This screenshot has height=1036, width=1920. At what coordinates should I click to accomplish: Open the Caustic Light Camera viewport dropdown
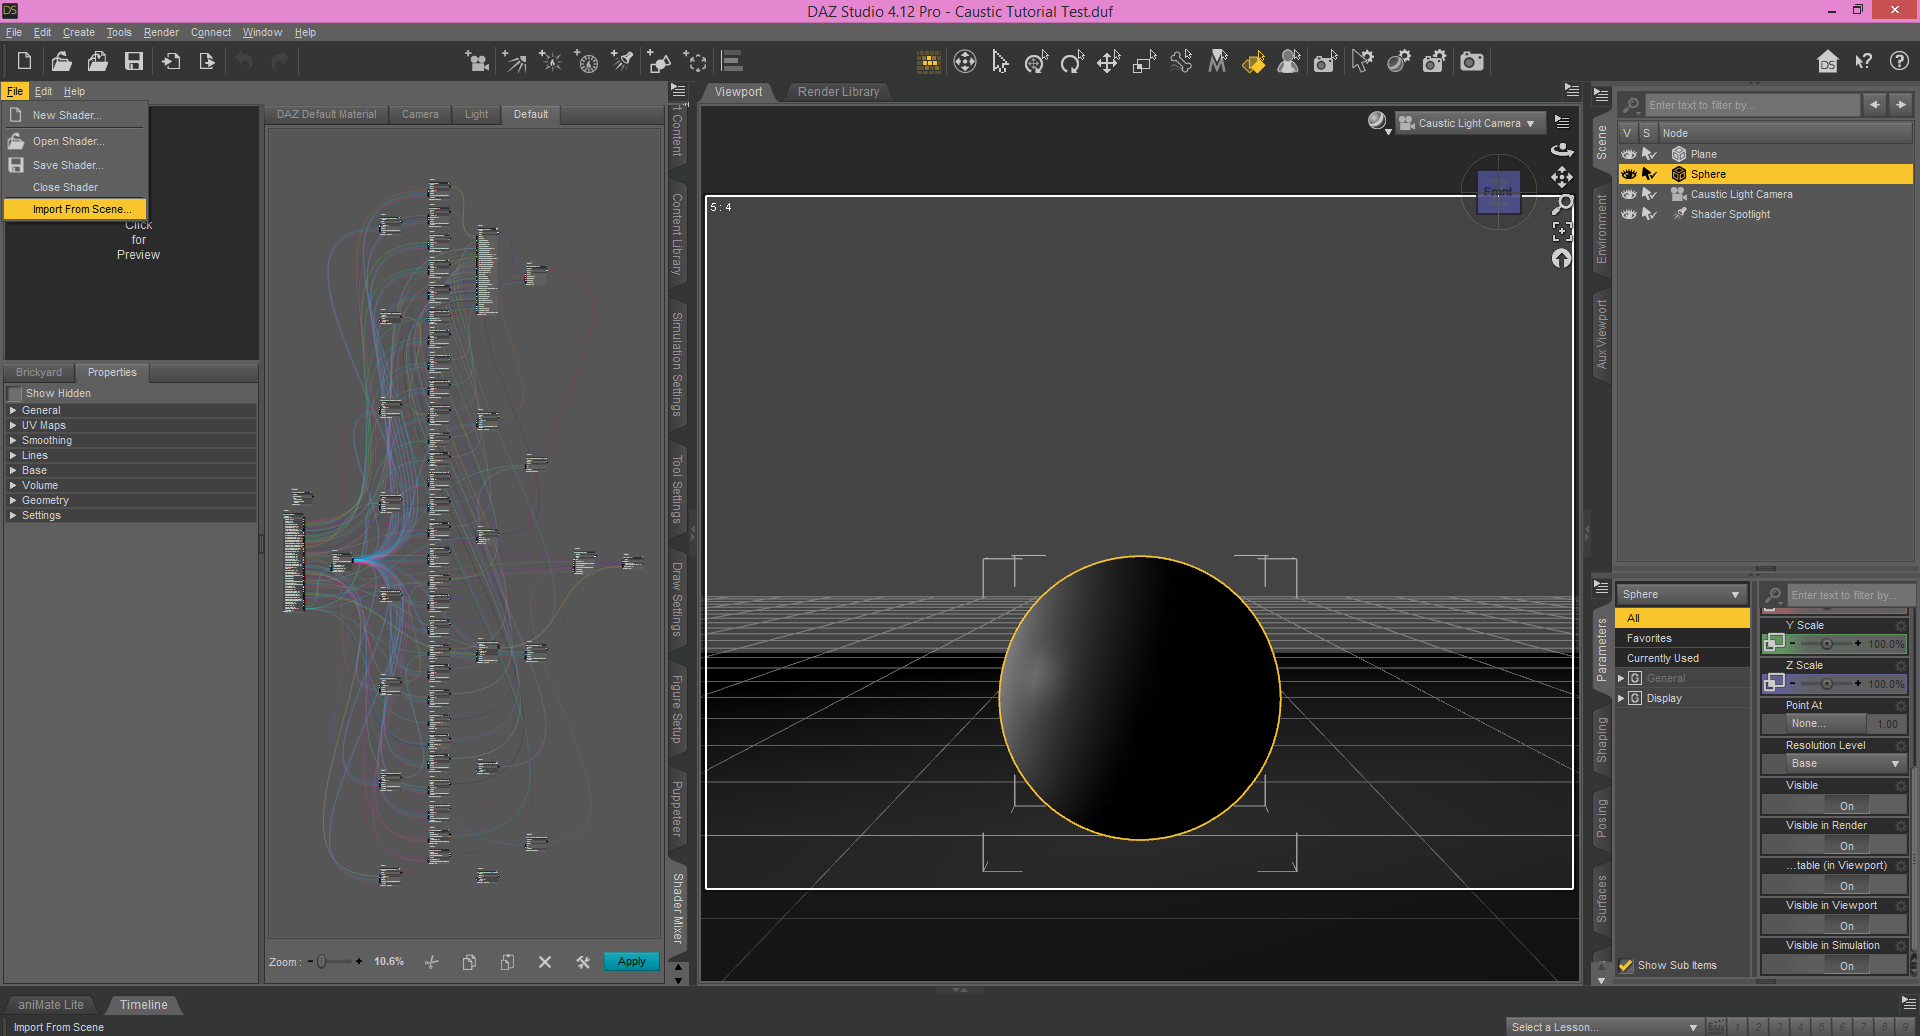click(x=1469, y=122)
